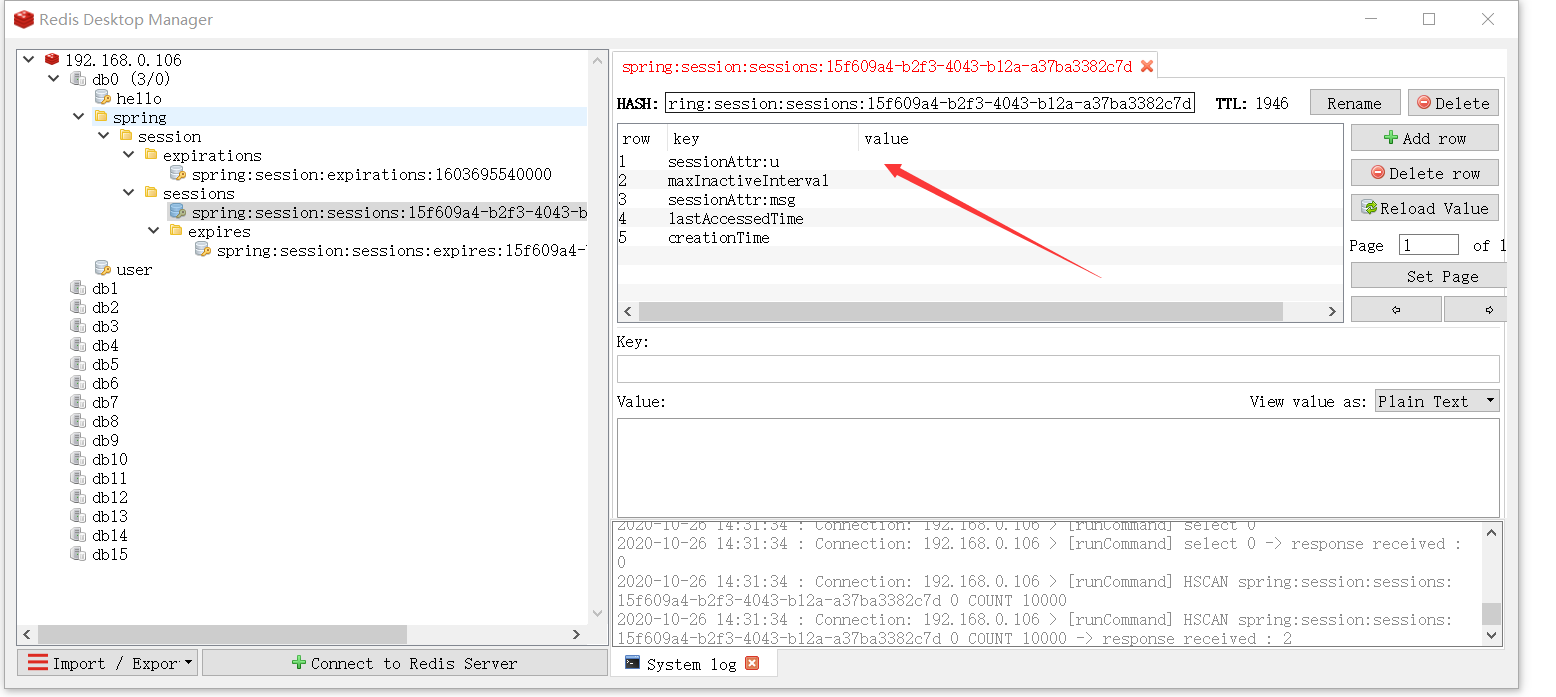Click Set Page button
Screen dimensions: 1556x697
point(1428,276)
